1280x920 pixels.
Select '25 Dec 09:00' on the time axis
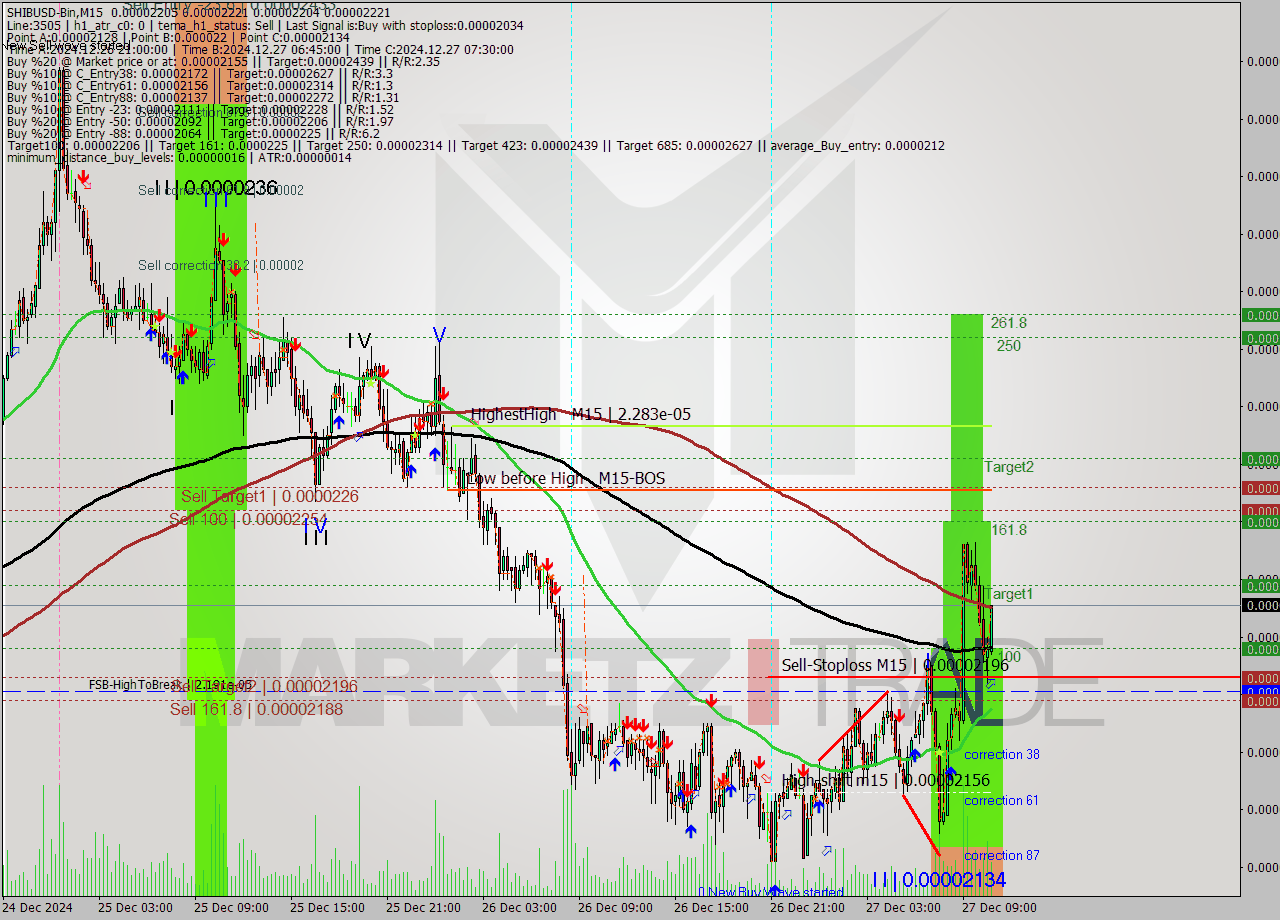(229, 908)
